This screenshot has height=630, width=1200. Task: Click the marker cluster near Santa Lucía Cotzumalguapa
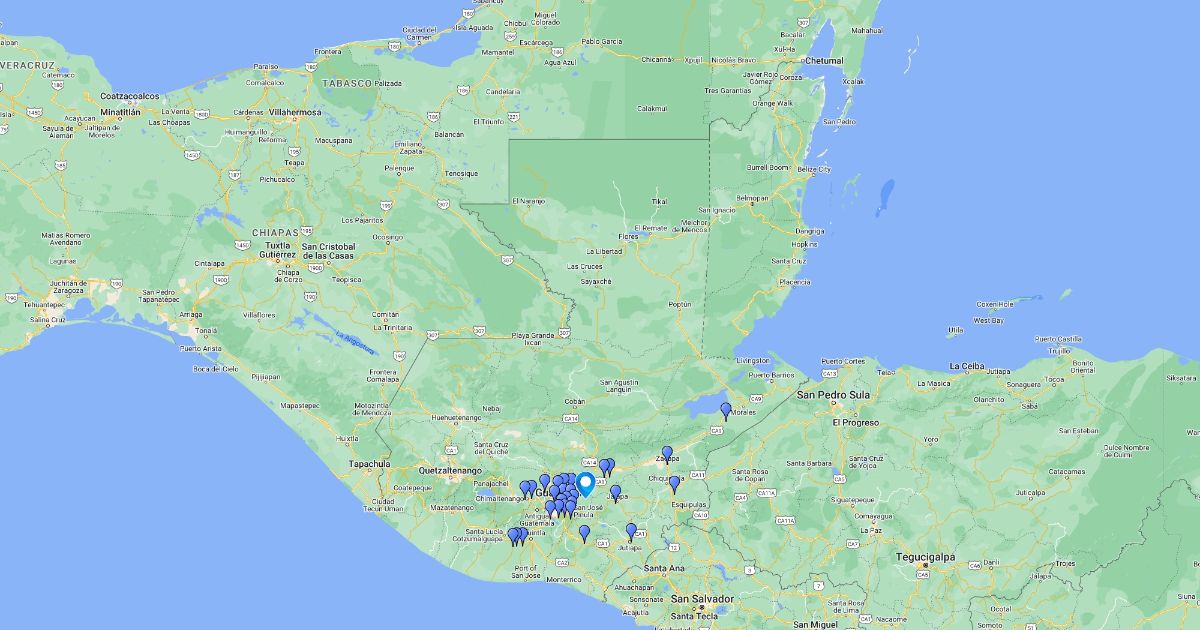516,536
